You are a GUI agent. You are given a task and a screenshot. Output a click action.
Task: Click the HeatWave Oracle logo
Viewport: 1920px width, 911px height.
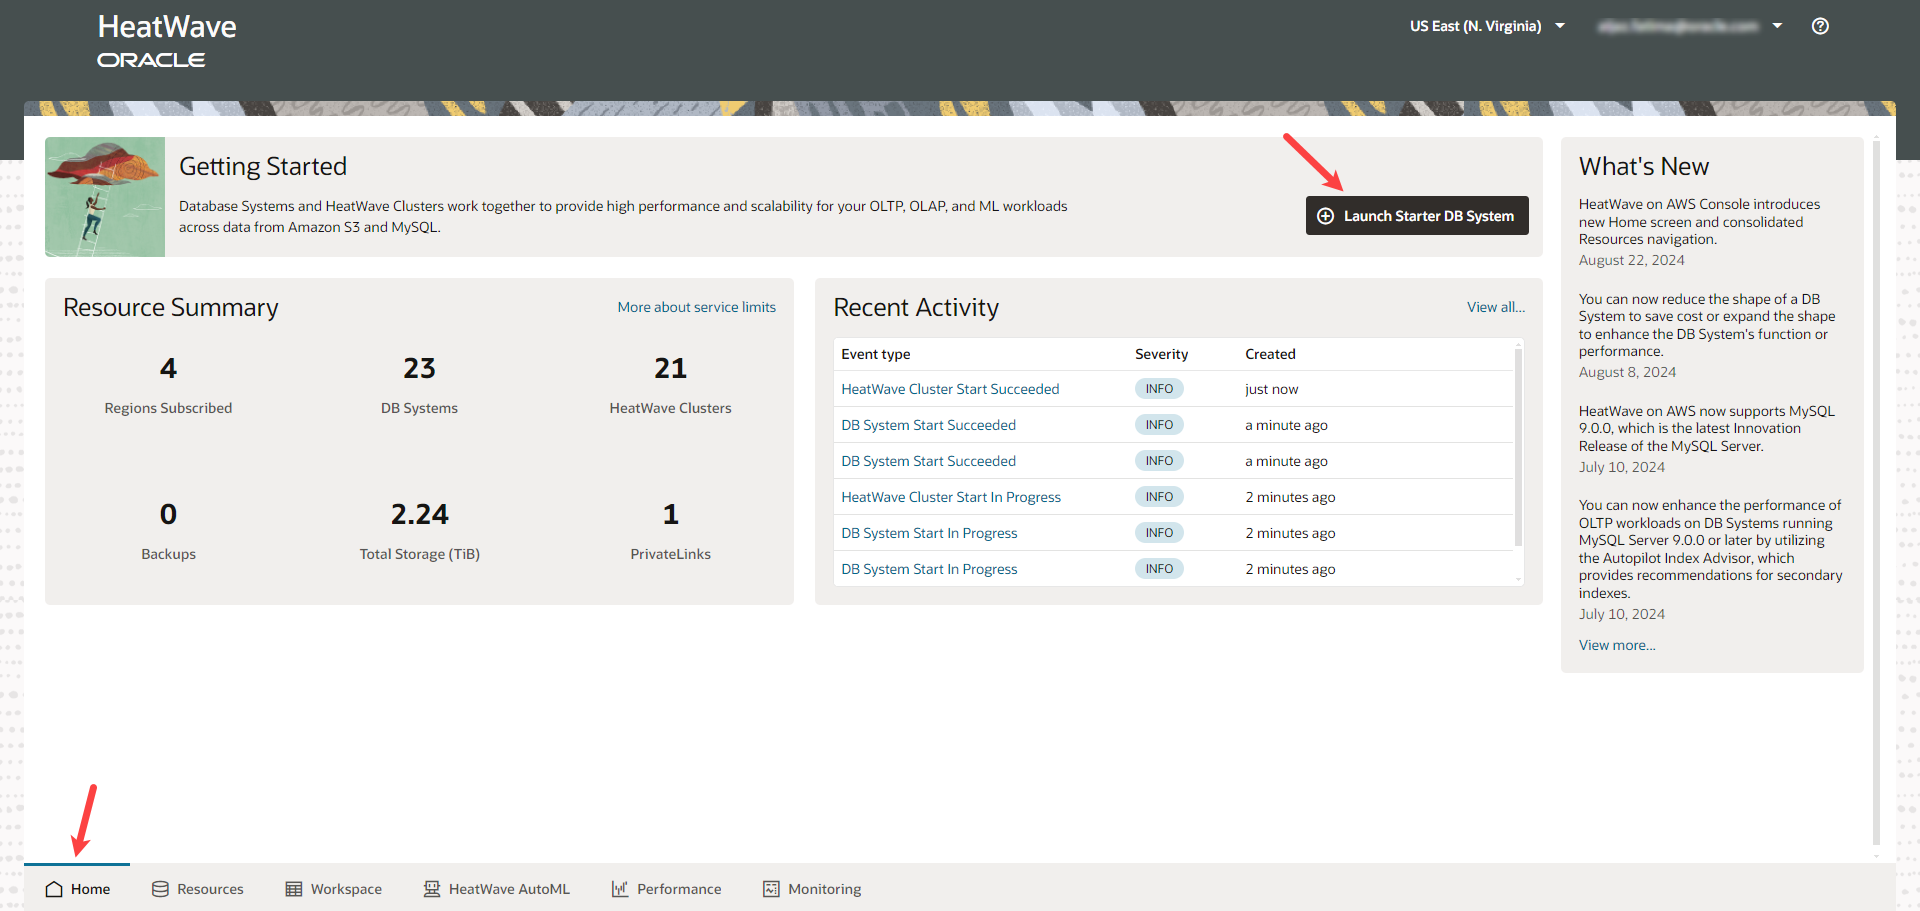point(167,41)
